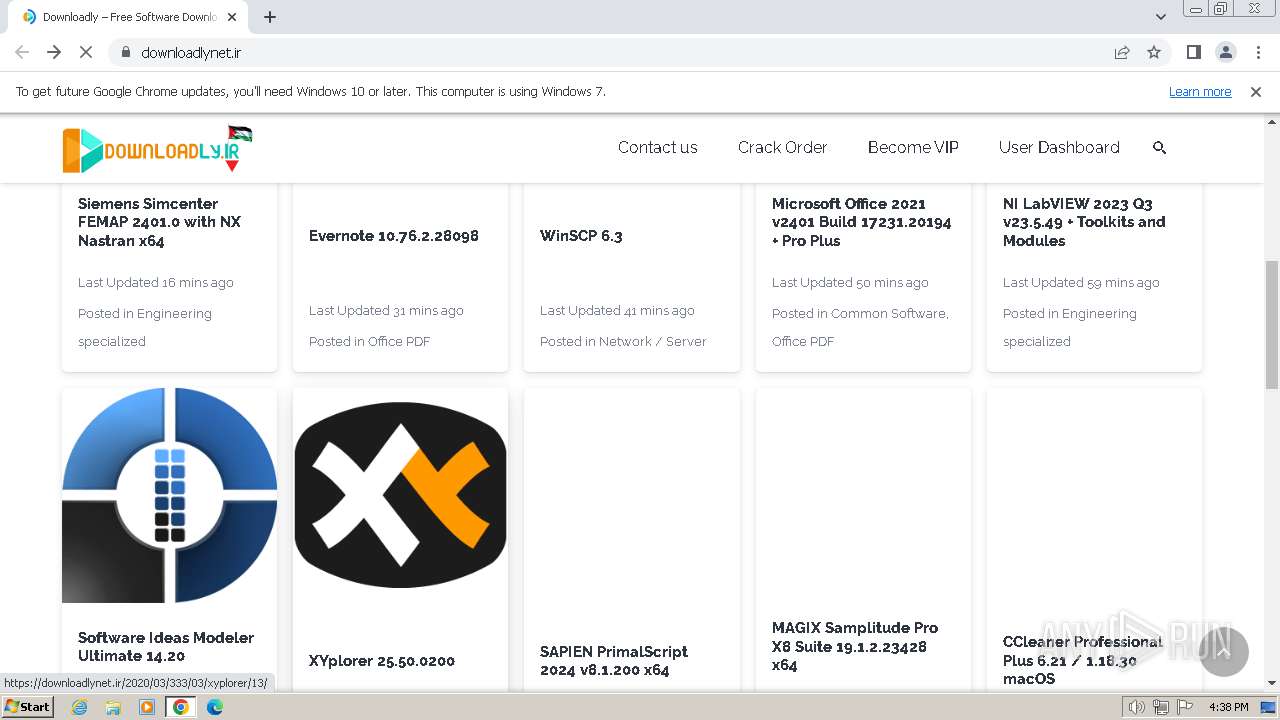Click the Downloadly.ir site logo
Screen dimensions: 1280x720
pos(157,148)
